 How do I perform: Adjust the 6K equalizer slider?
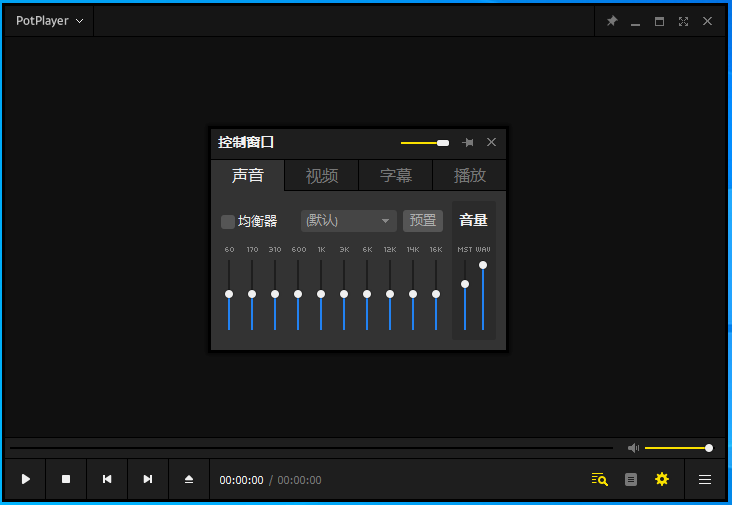click(367, 295)
